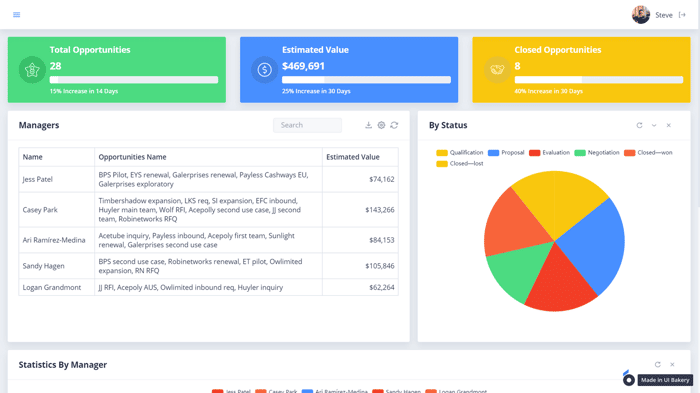Click the logout icon beside Steve
Image resolution: width=700 pixels, height=393 pixels.
click(682, 15)
